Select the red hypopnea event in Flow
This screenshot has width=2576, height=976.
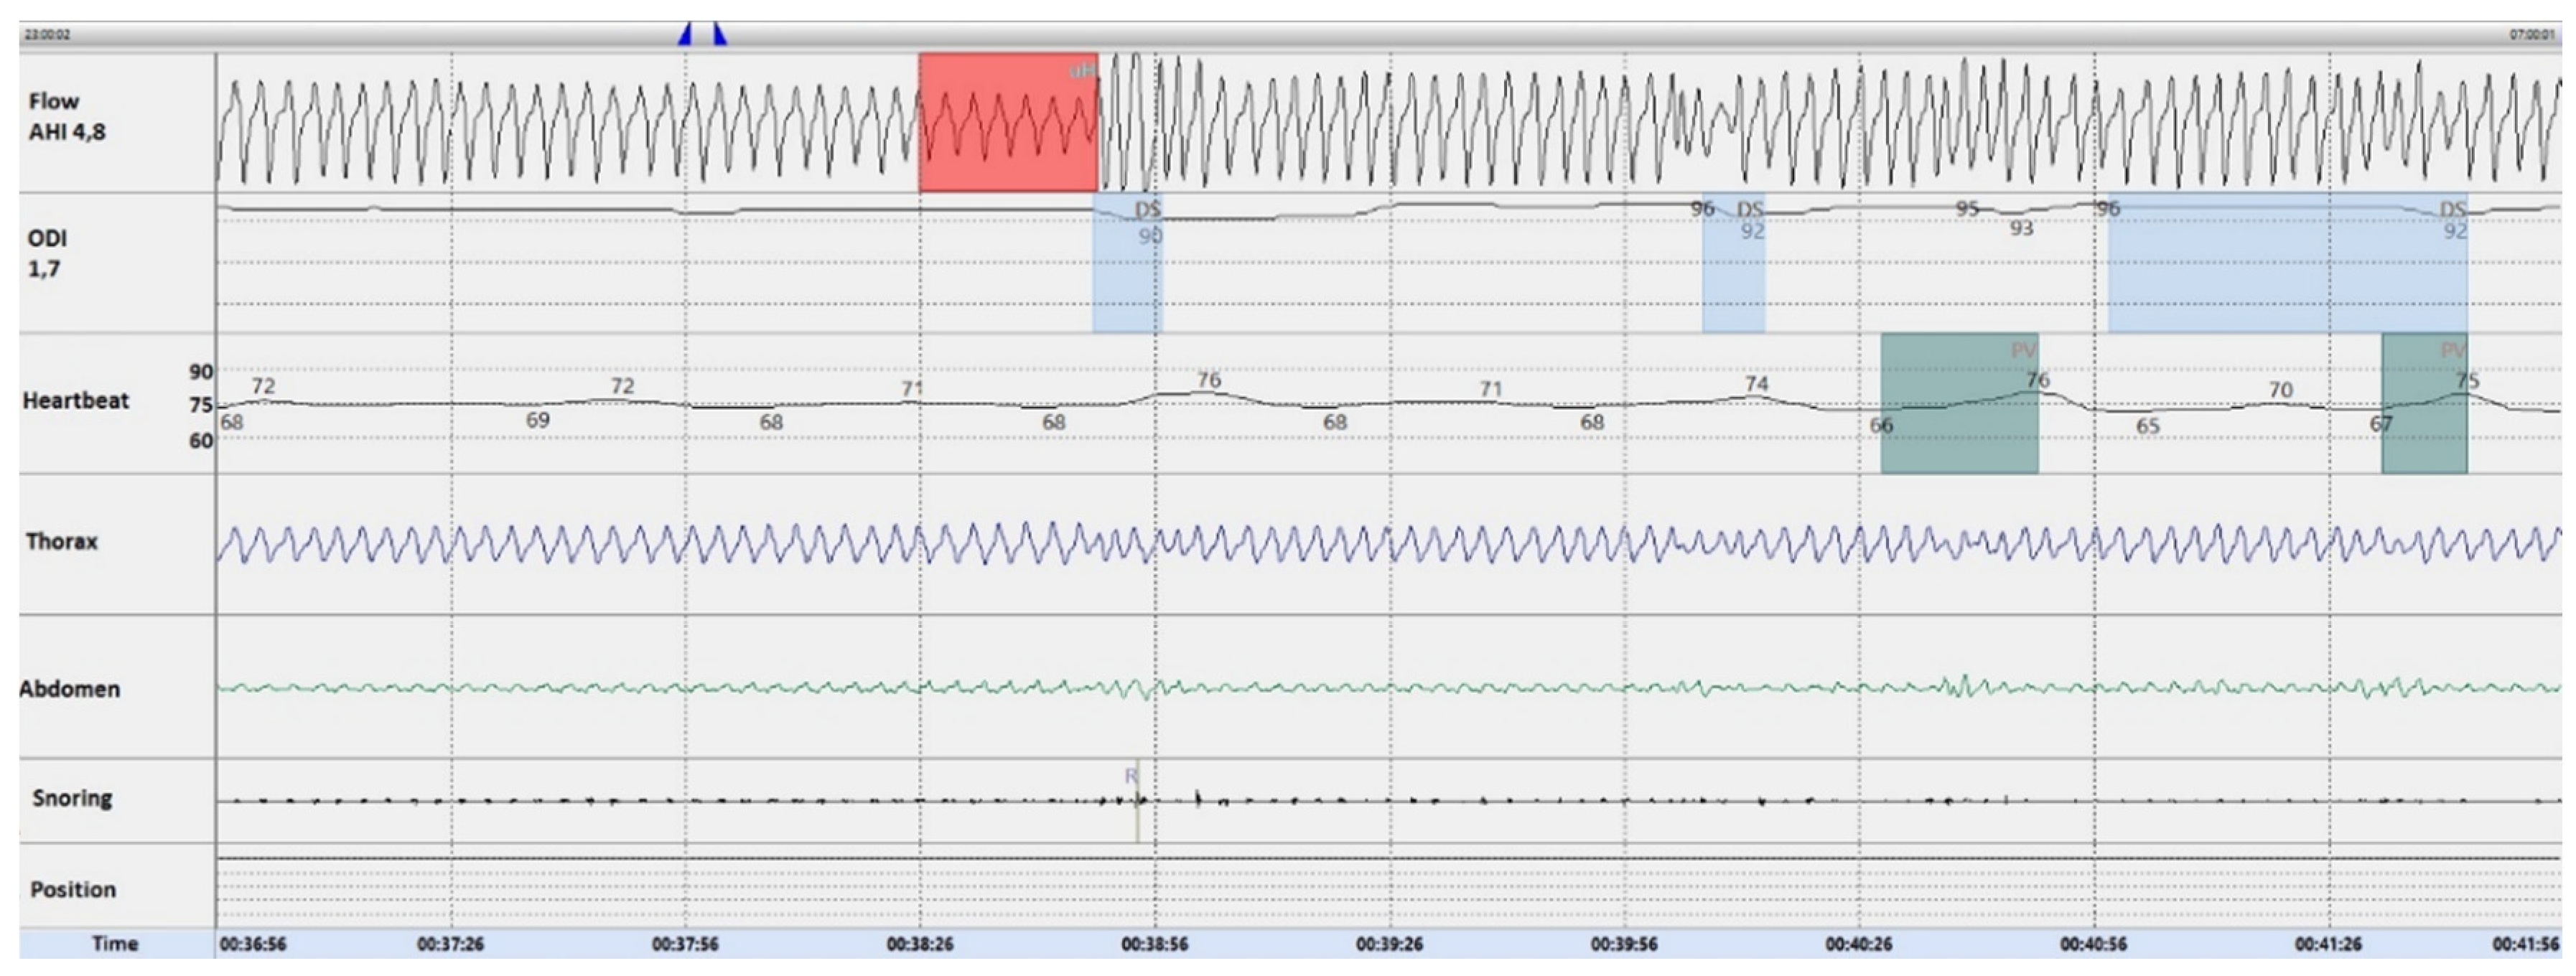tap(1007, 123)
